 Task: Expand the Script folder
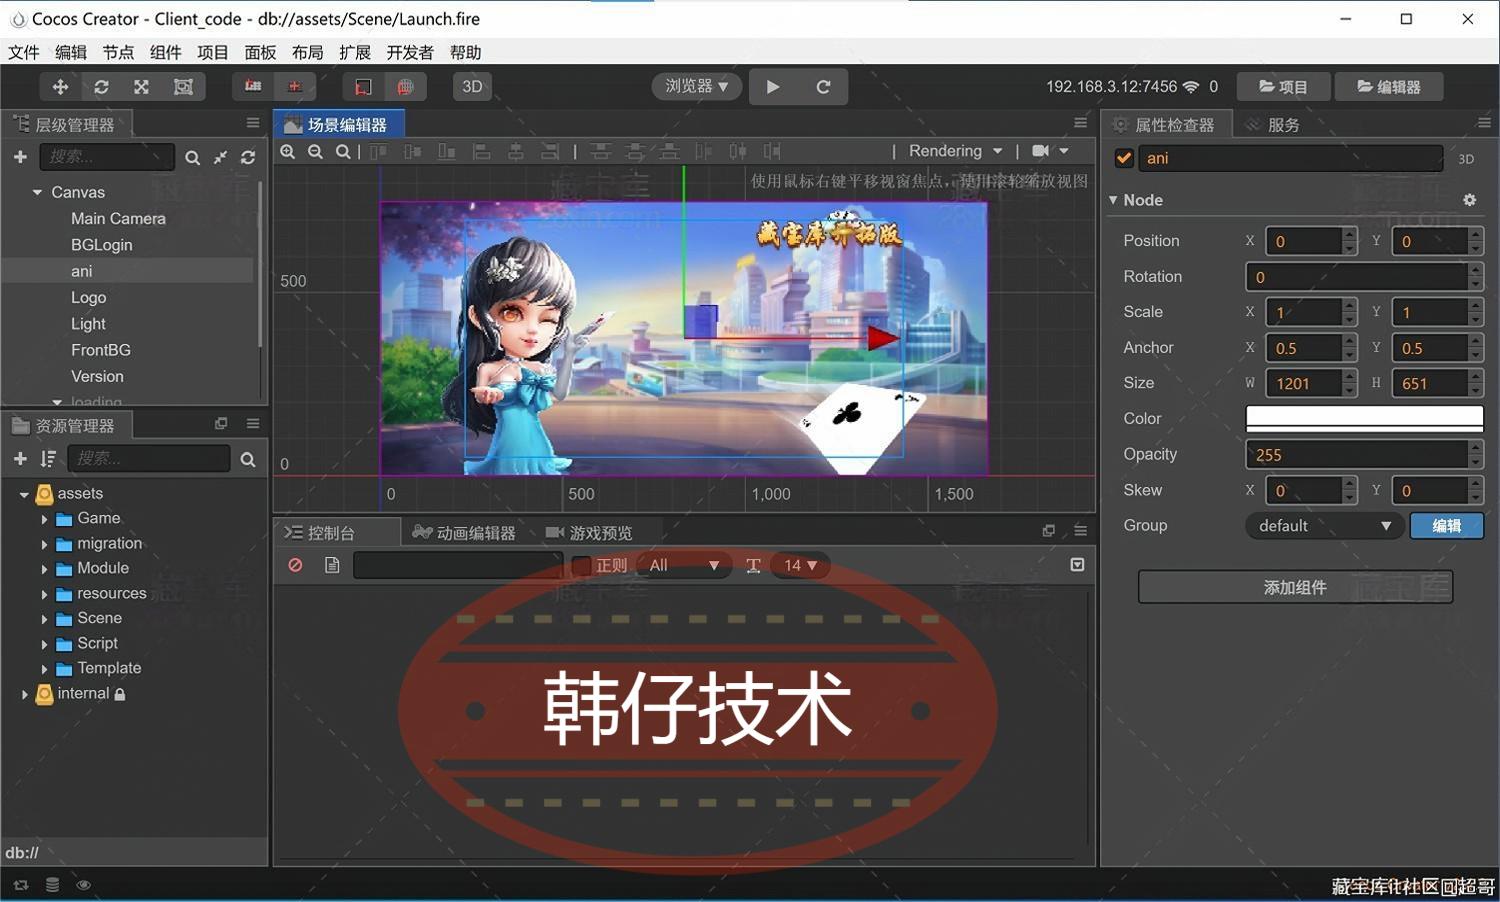click(x=44, y=644)
